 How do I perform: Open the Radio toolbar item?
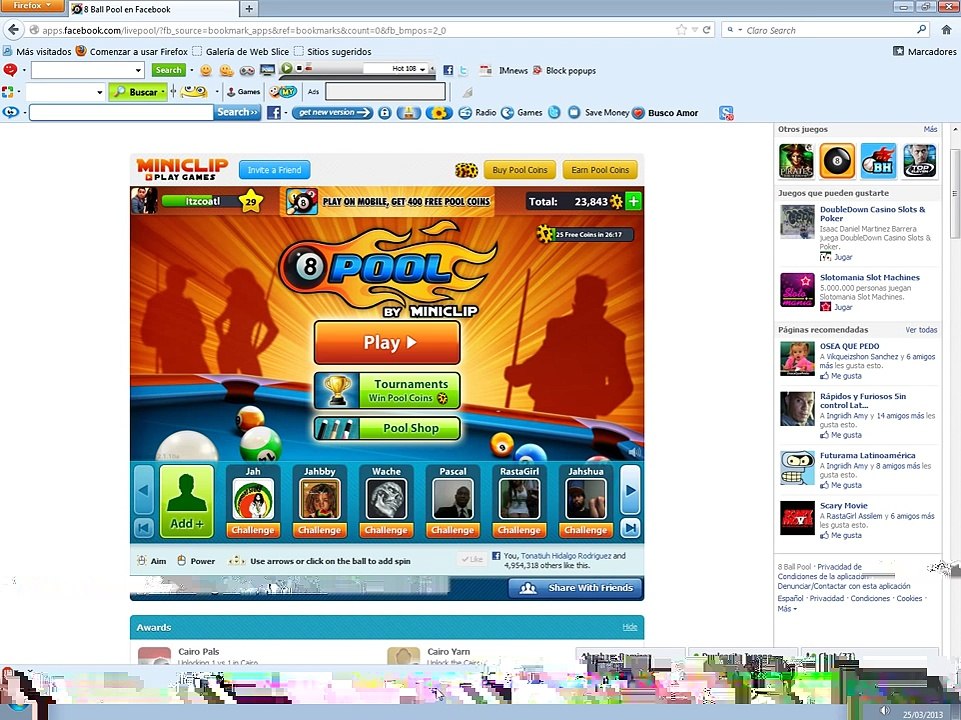(x=477, y=113)
